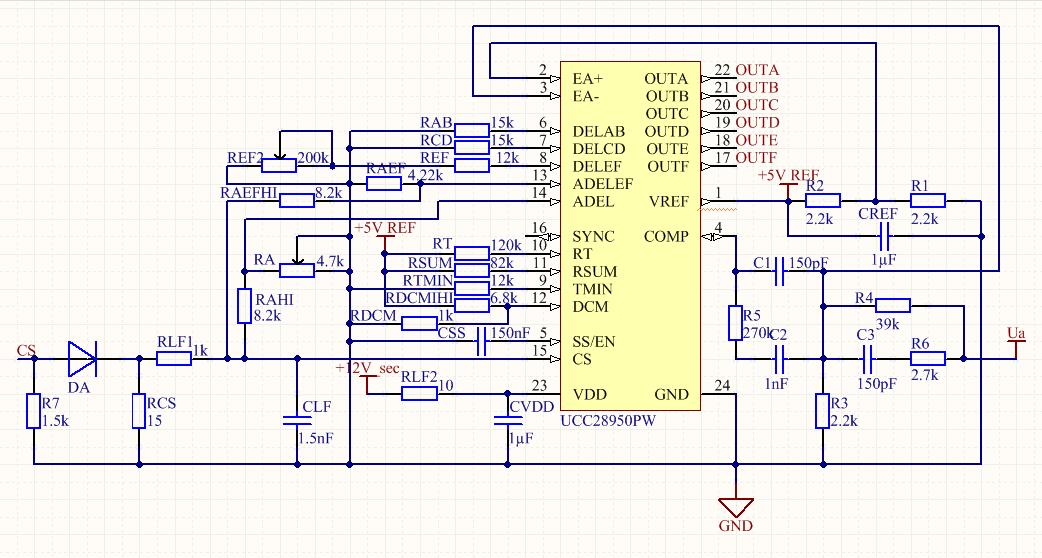Select the CLF capacitor symbol
This screenshot has width=1042, height=558.
coord(297,420)
